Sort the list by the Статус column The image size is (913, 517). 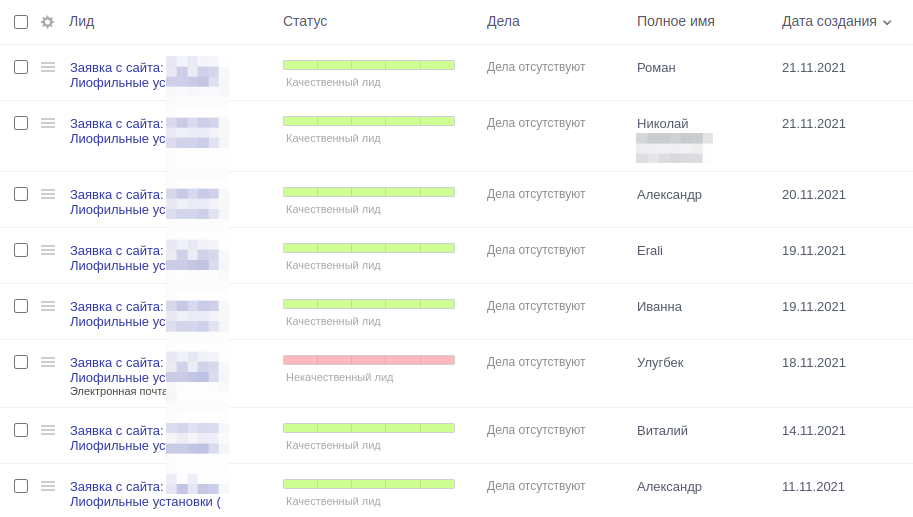[x=305, y=22]
